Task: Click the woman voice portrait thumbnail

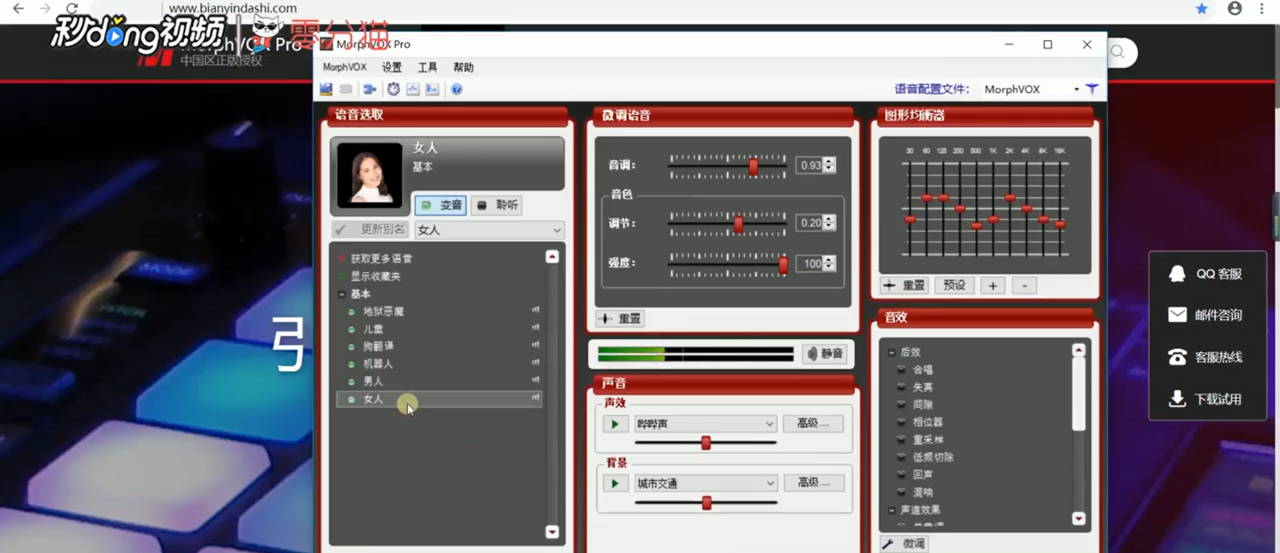Action: [369, 175]
